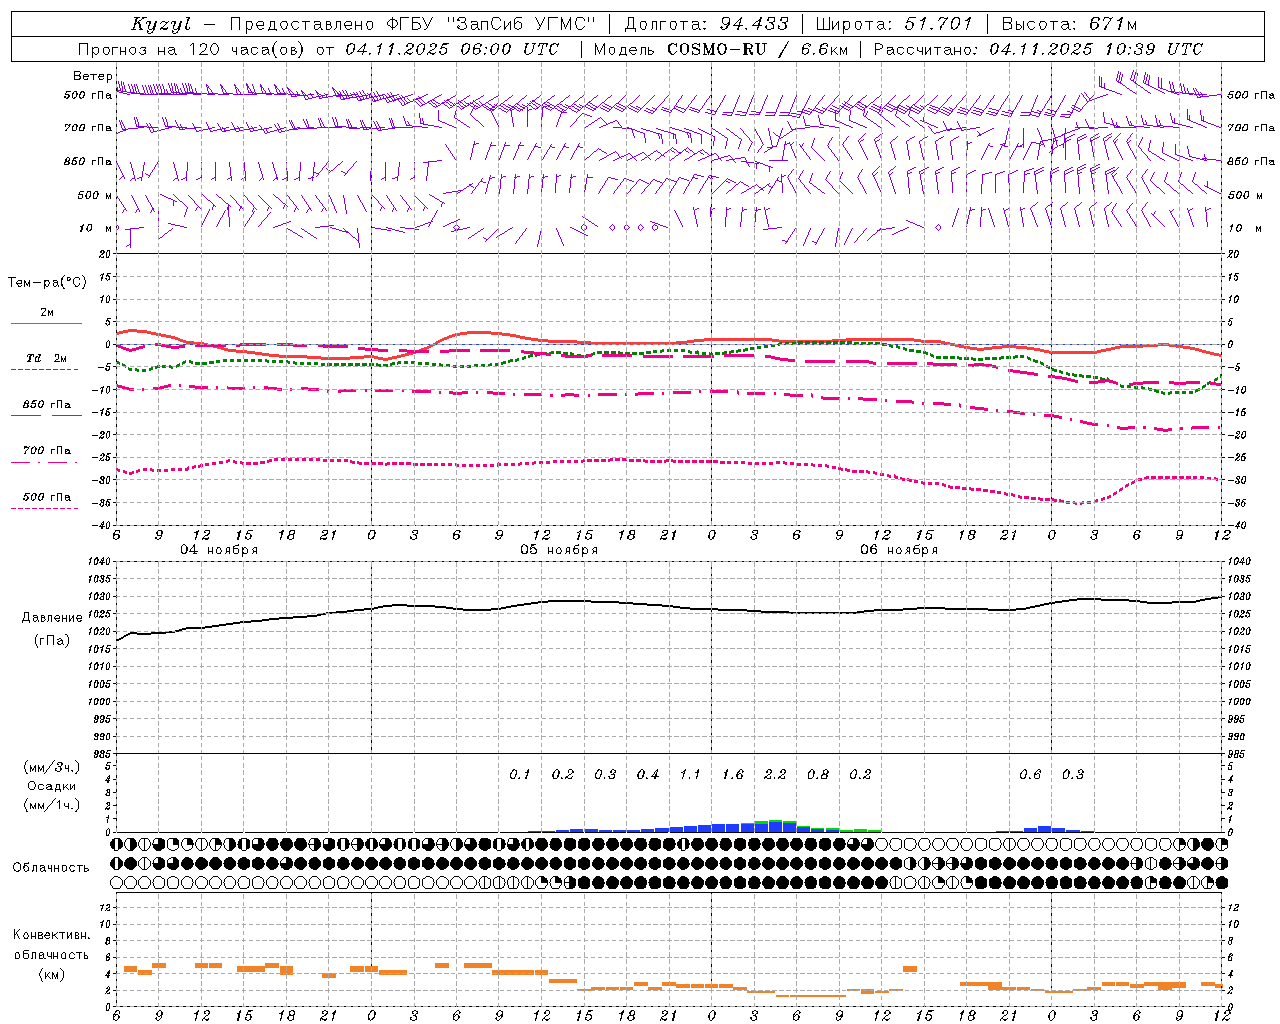1280x1024 pixels.
Task: Click the Широта: 51.701 value
Action: click(894, 24)
